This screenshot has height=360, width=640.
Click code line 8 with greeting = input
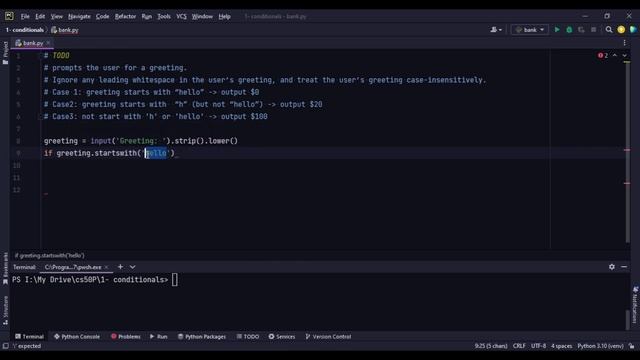coord(141,141)
